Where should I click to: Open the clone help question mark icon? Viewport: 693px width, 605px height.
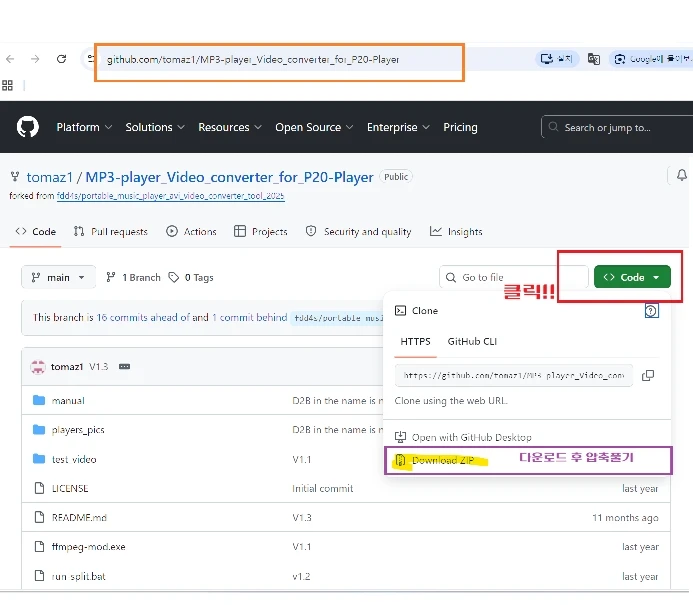click(651, 311)
